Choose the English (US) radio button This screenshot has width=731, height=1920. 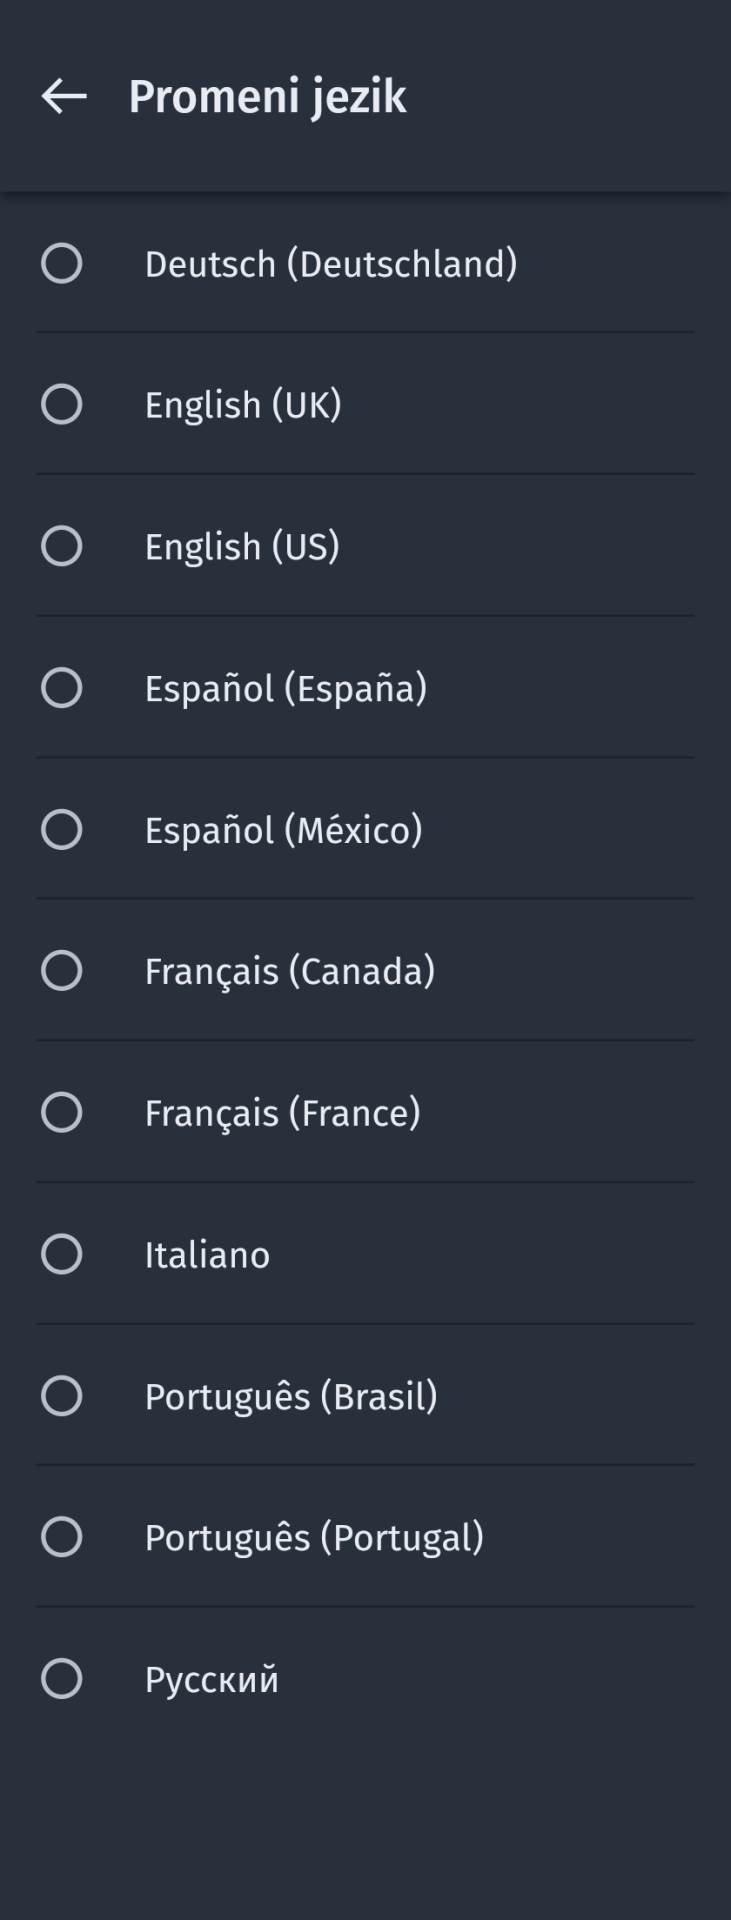61,547
